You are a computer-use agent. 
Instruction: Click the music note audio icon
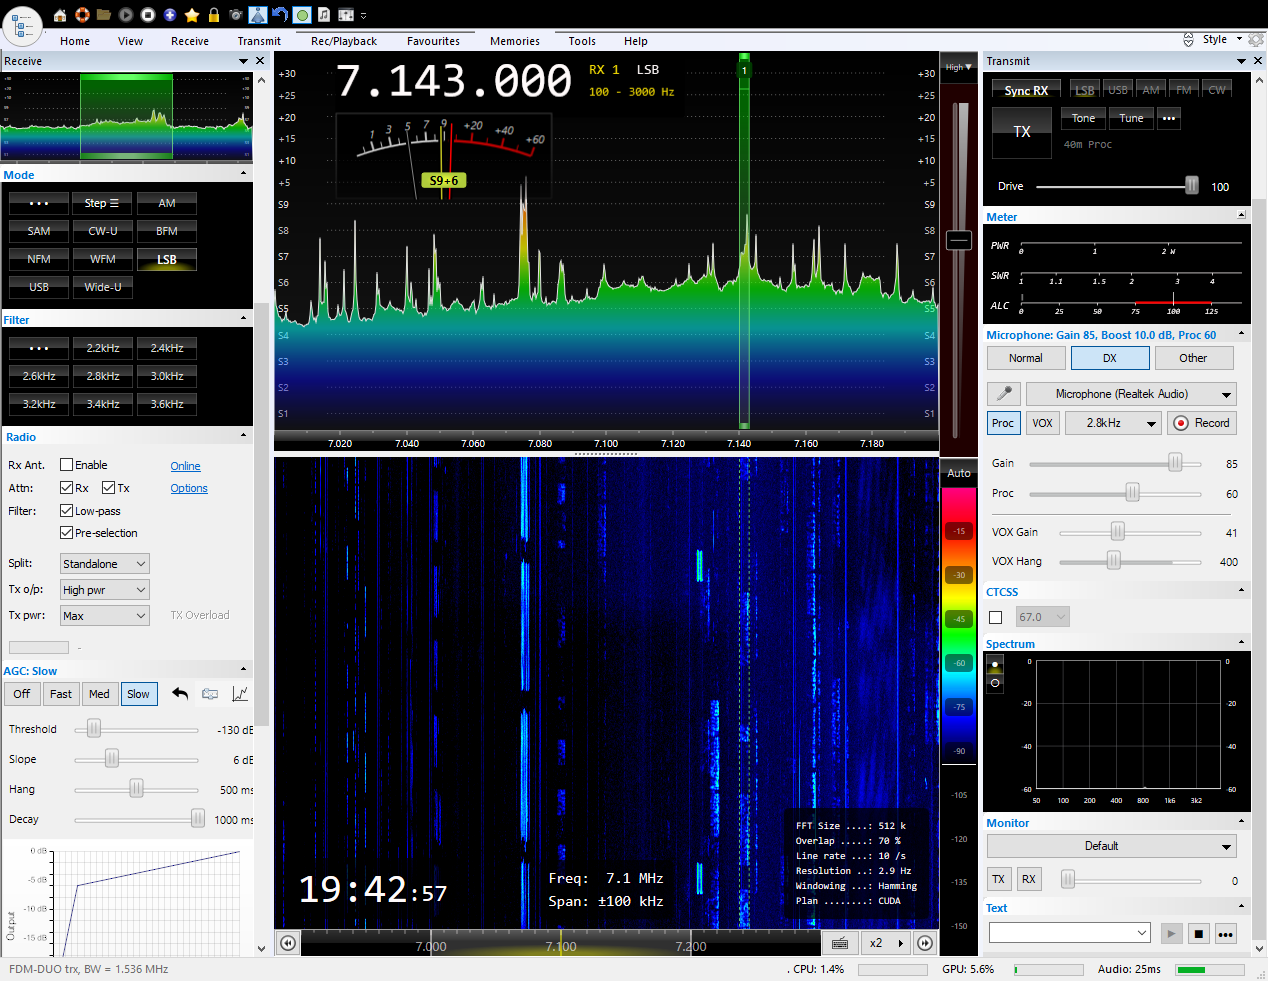tap(324, 15)
